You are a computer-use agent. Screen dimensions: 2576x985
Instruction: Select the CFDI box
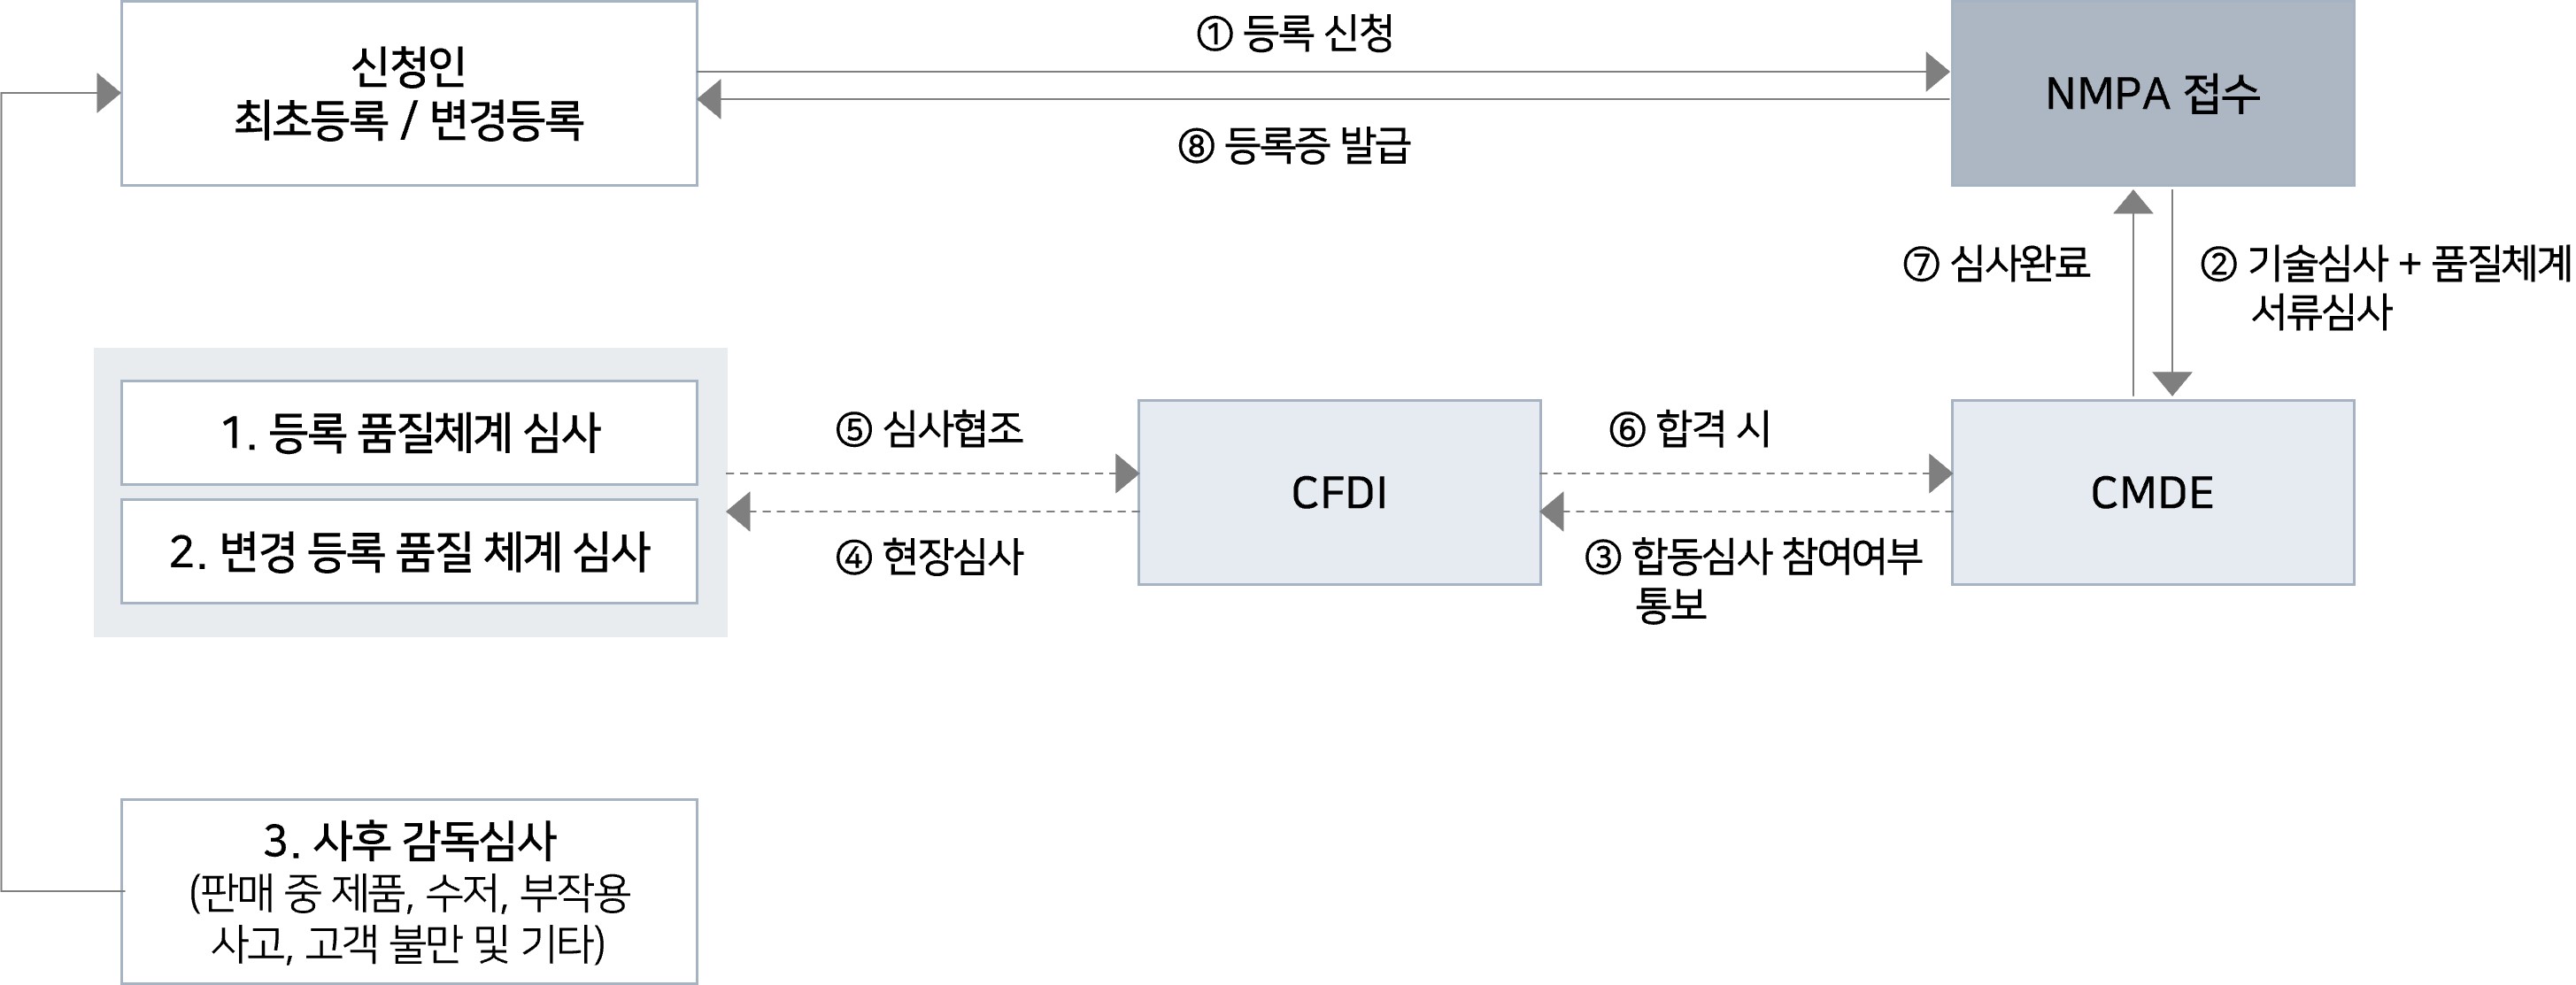1339,492
